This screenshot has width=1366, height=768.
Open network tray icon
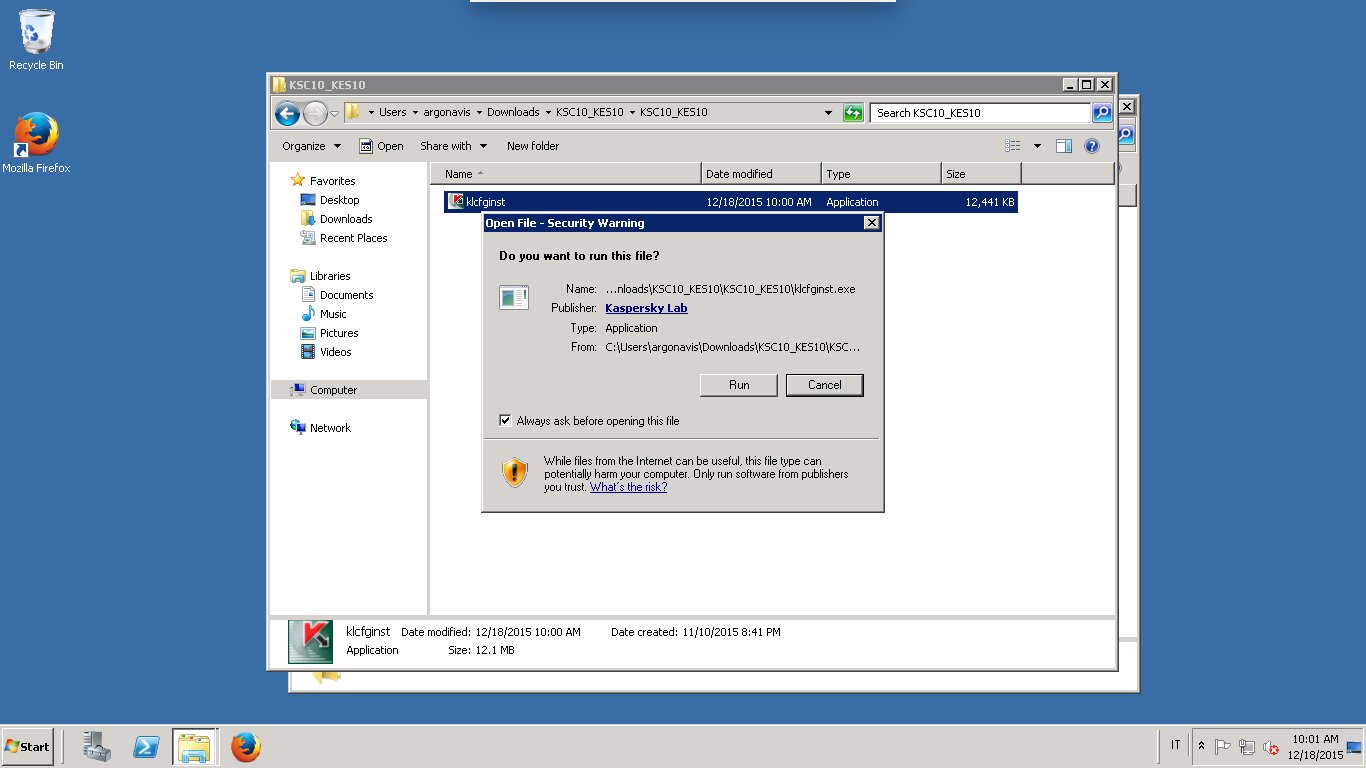1247,747
